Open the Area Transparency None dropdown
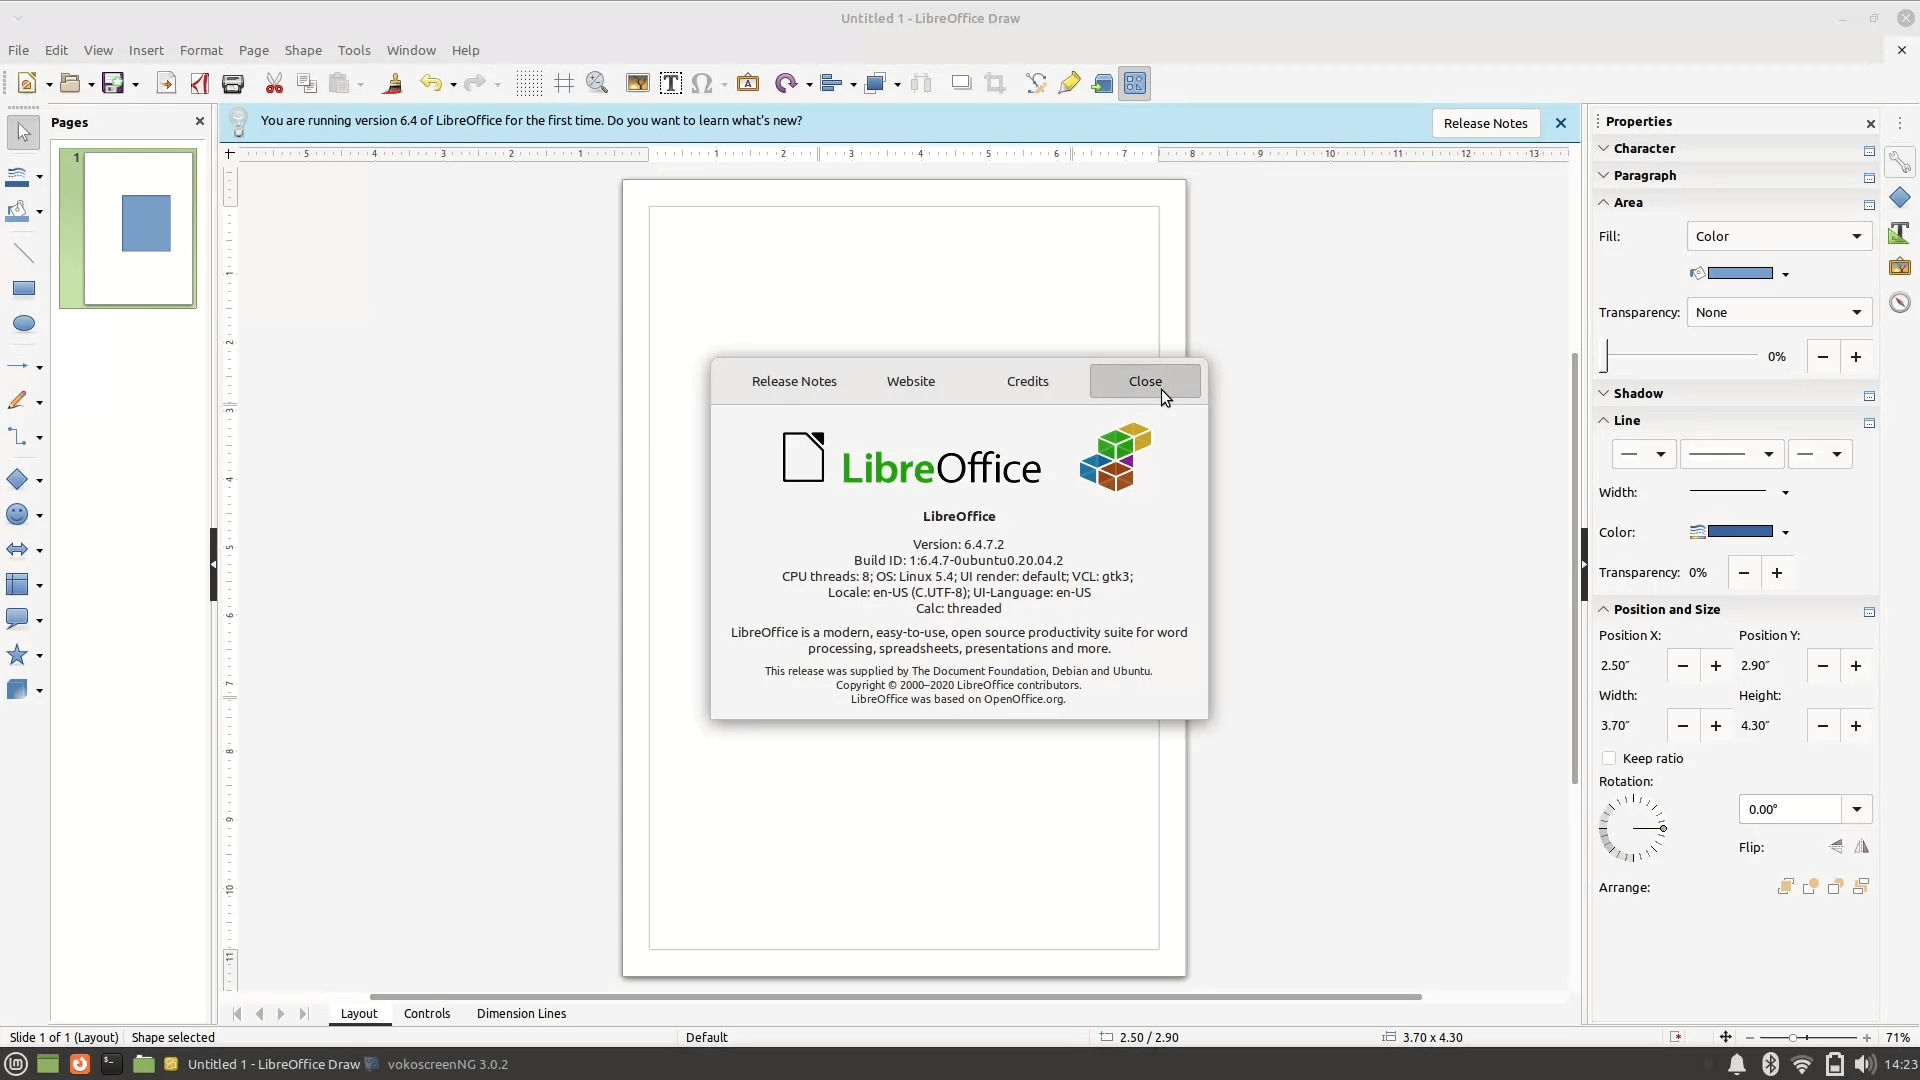1920x1080 pixels. click(1779, 313)
